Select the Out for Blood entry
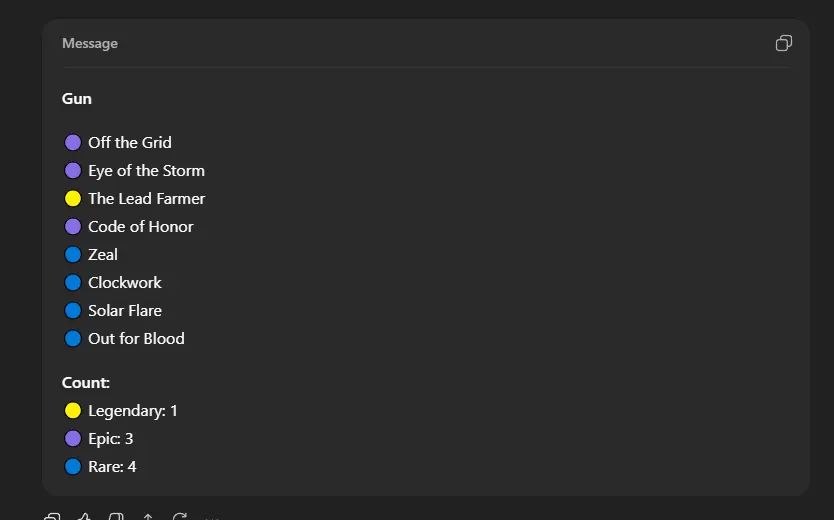 pyautogui.click(x=136, y=339)
